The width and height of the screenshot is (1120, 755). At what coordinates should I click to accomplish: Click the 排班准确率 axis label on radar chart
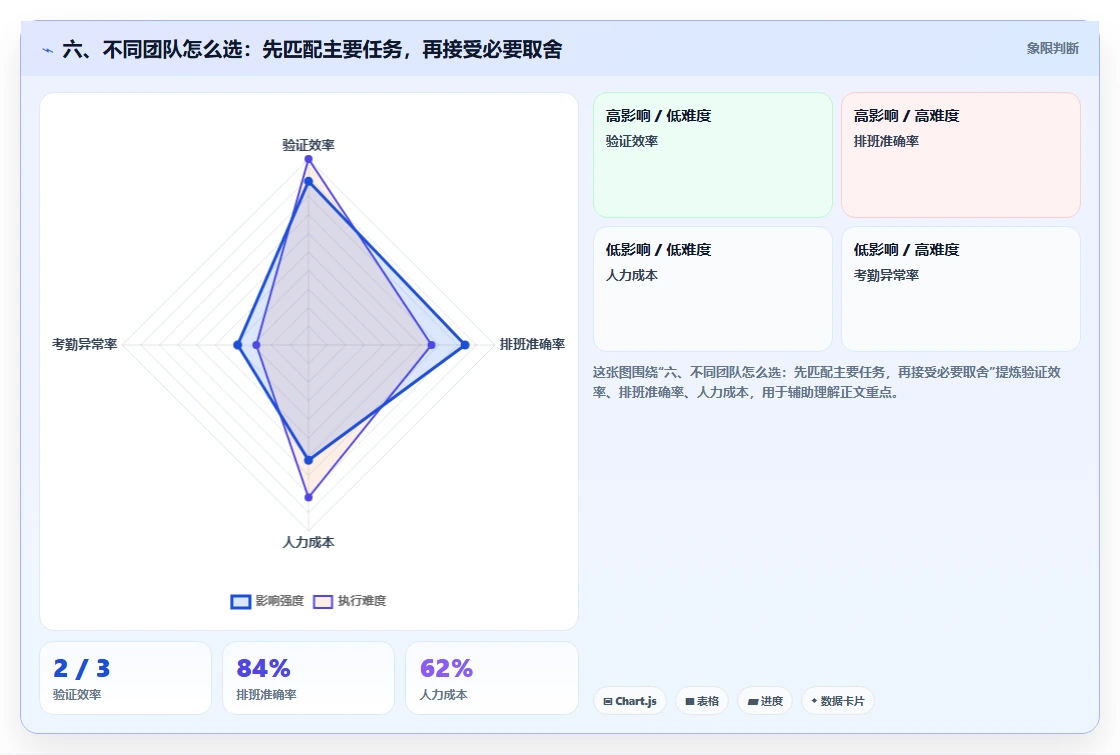532,344
